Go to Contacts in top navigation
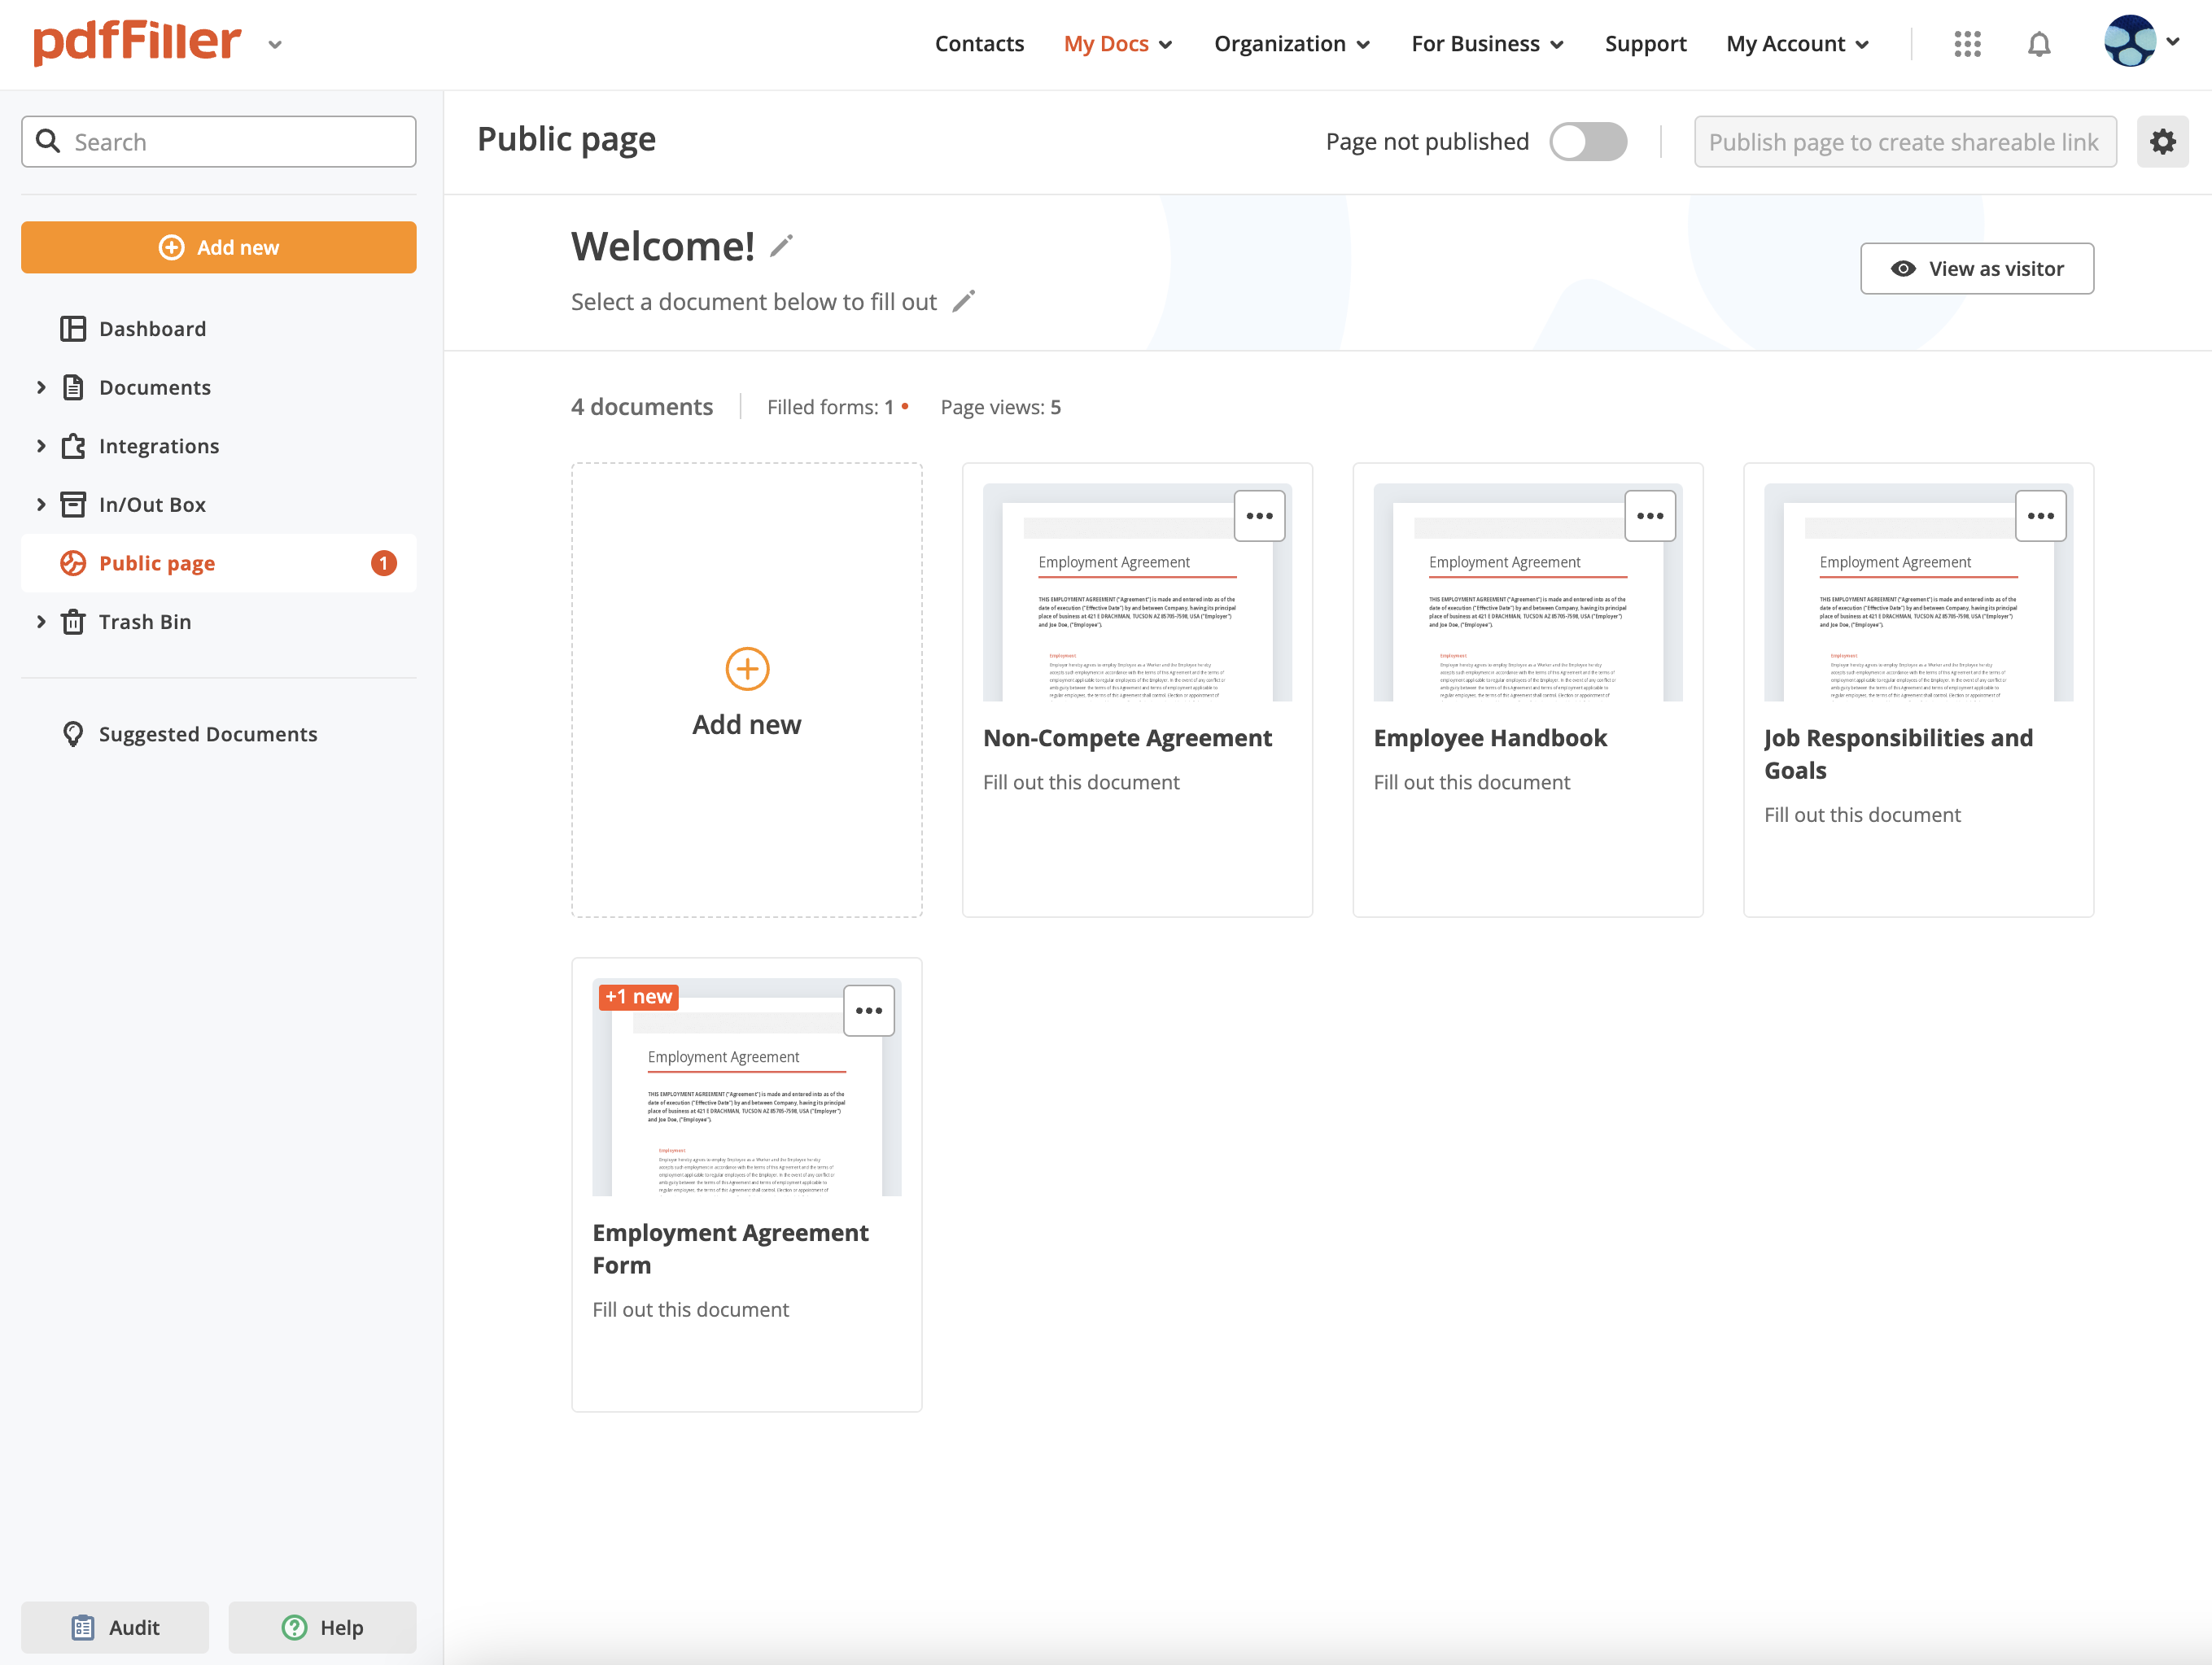This screenshot has height=1665, width=2212. (978, 44)
